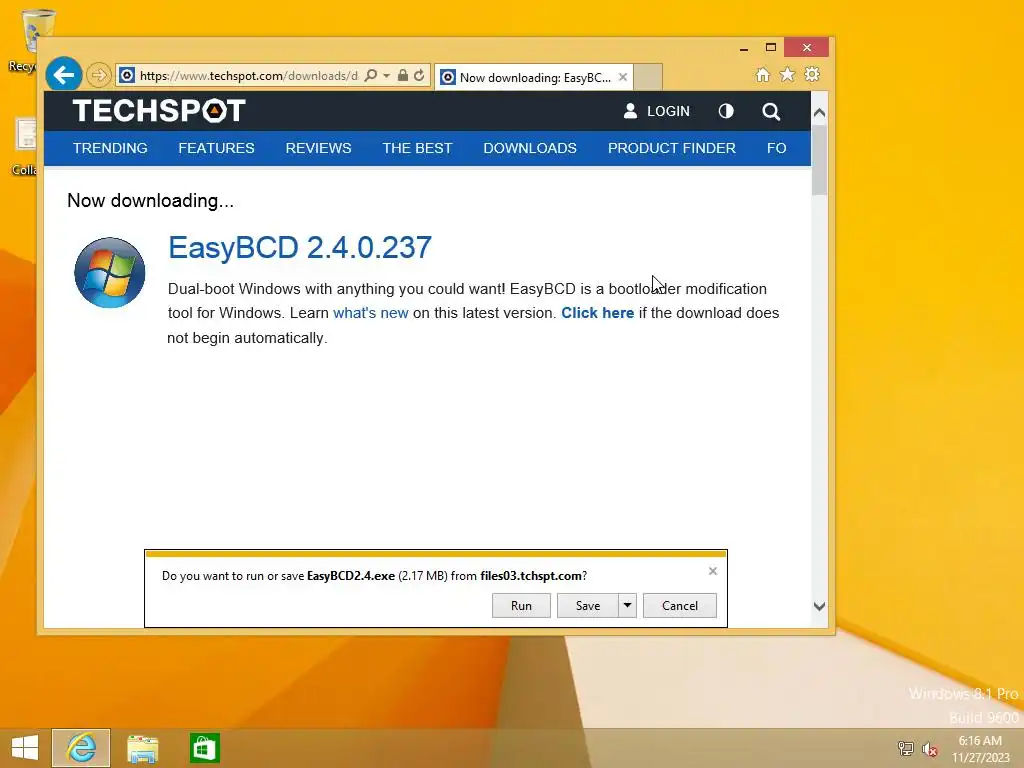Click Save in the download prompt
Screen dimensions: 1024x768
click(x=588, y=605)
